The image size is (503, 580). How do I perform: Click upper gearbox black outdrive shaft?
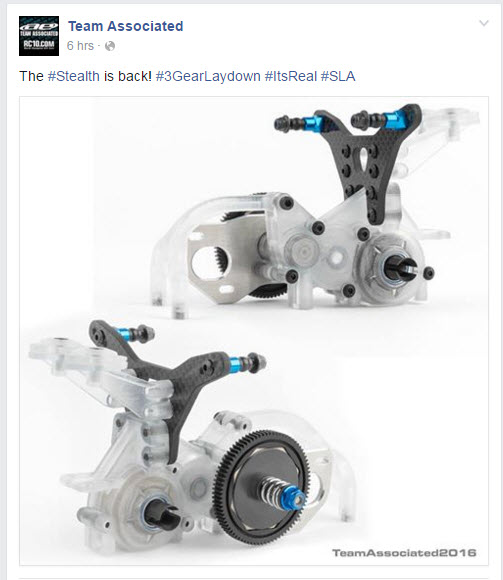click(x=400, y=267)
